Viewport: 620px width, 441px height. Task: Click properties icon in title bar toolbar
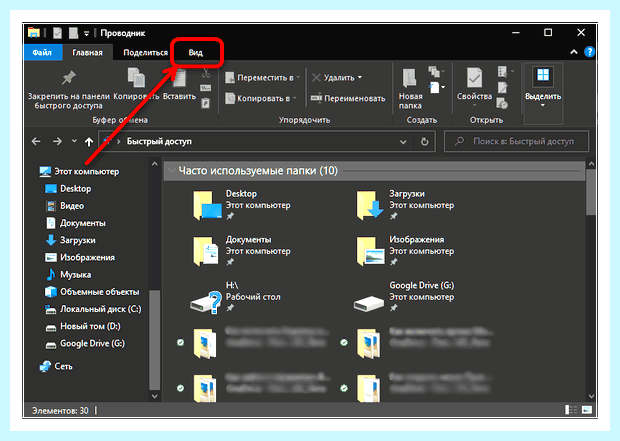point(58,33)
